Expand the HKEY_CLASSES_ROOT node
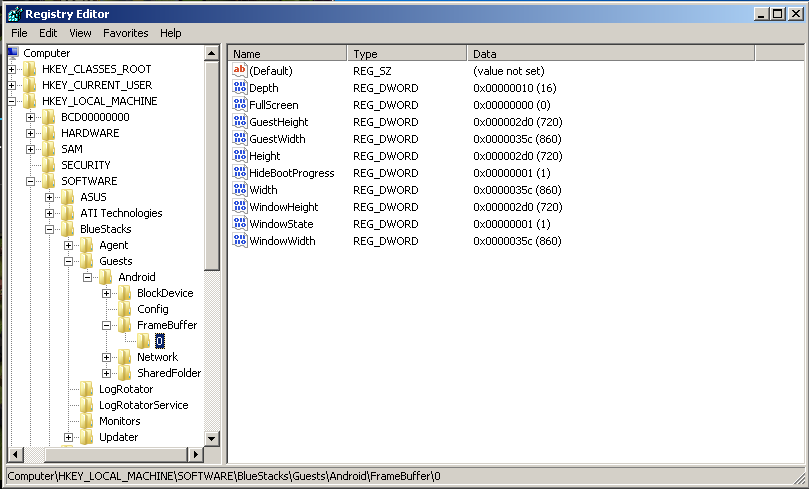Viewport: 809px width, 489px height. tap(11, 69)
